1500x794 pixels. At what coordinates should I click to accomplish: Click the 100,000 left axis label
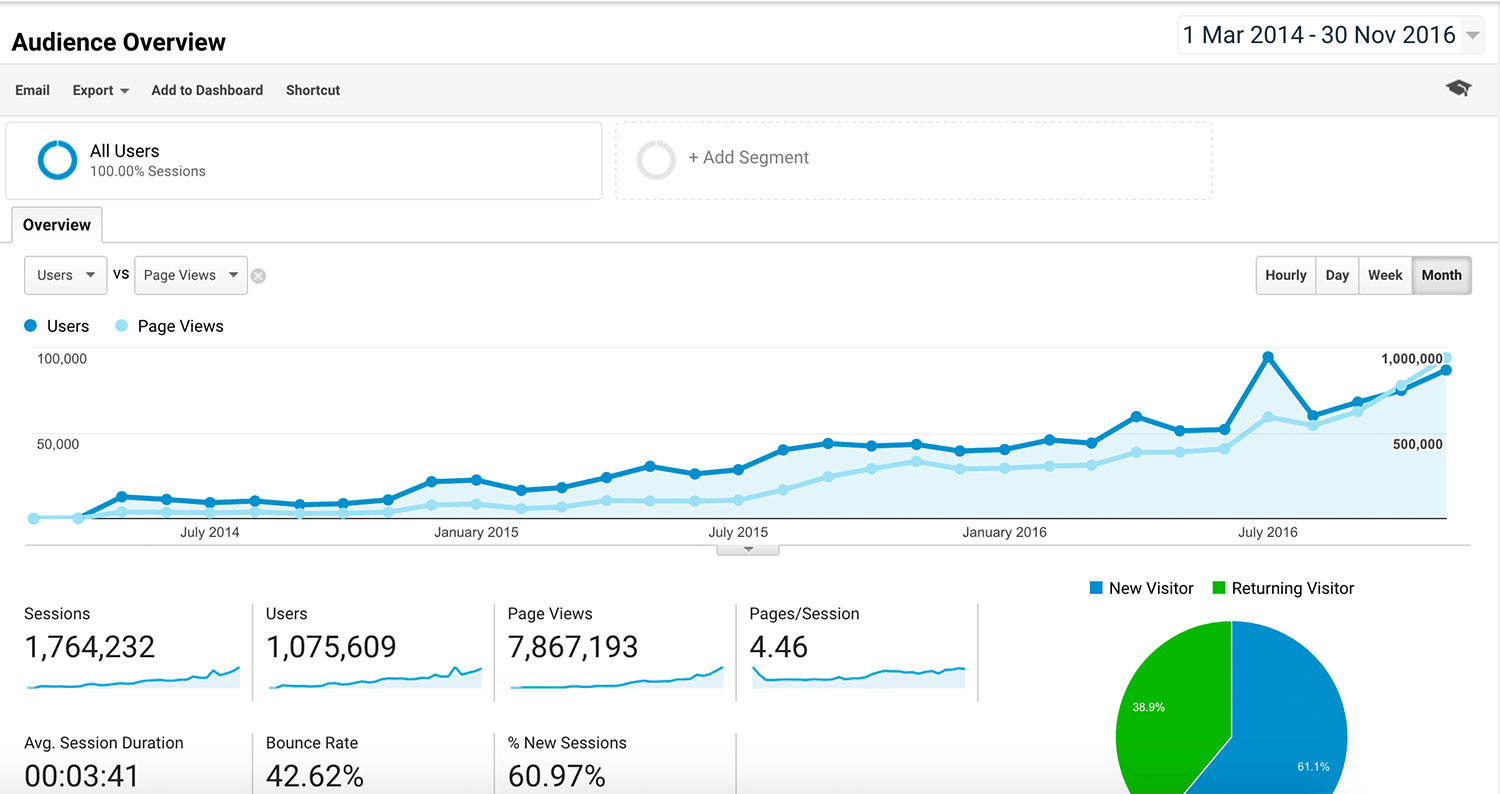coord(62,359)
